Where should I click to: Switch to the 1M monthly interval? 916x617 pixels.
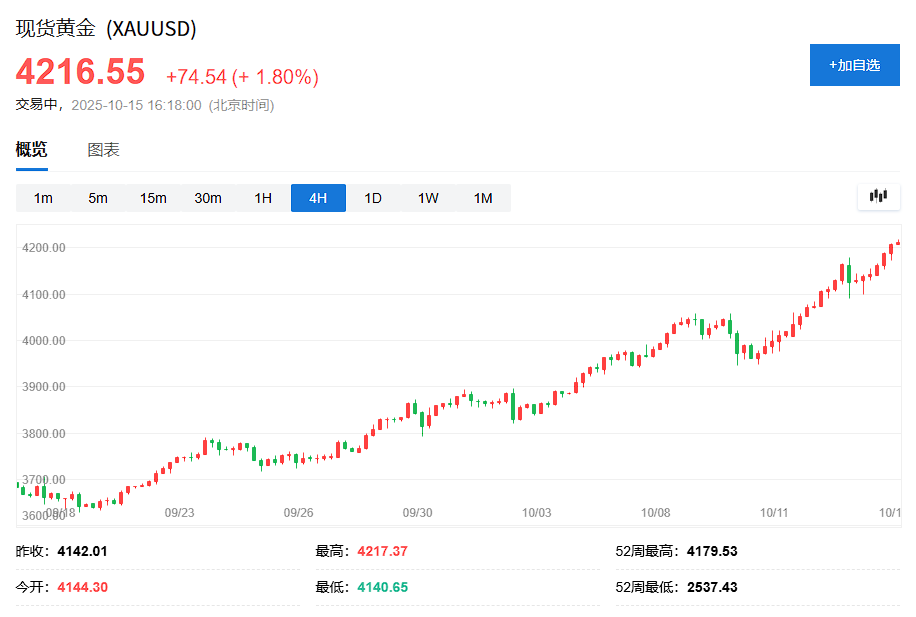[x=483, y=198]
